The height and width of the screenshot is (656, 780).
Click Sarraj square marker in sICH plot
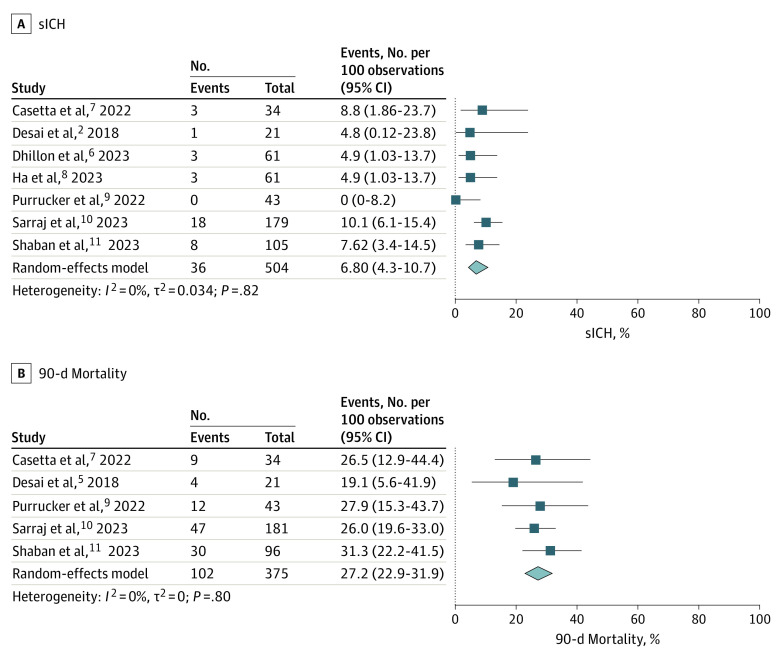pos(486,222)
